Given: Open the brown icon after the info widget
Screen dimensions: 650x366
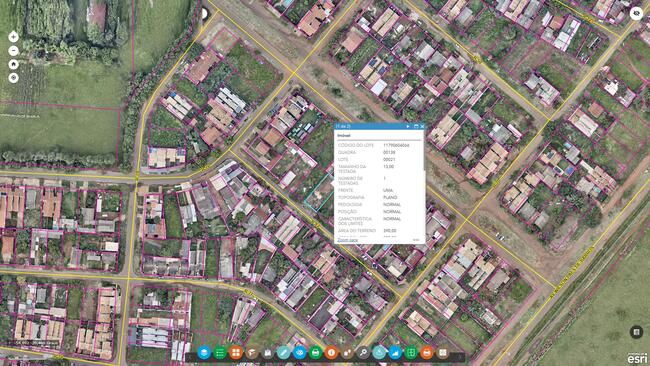Looking at the screenshot, I should coord(347,353).
